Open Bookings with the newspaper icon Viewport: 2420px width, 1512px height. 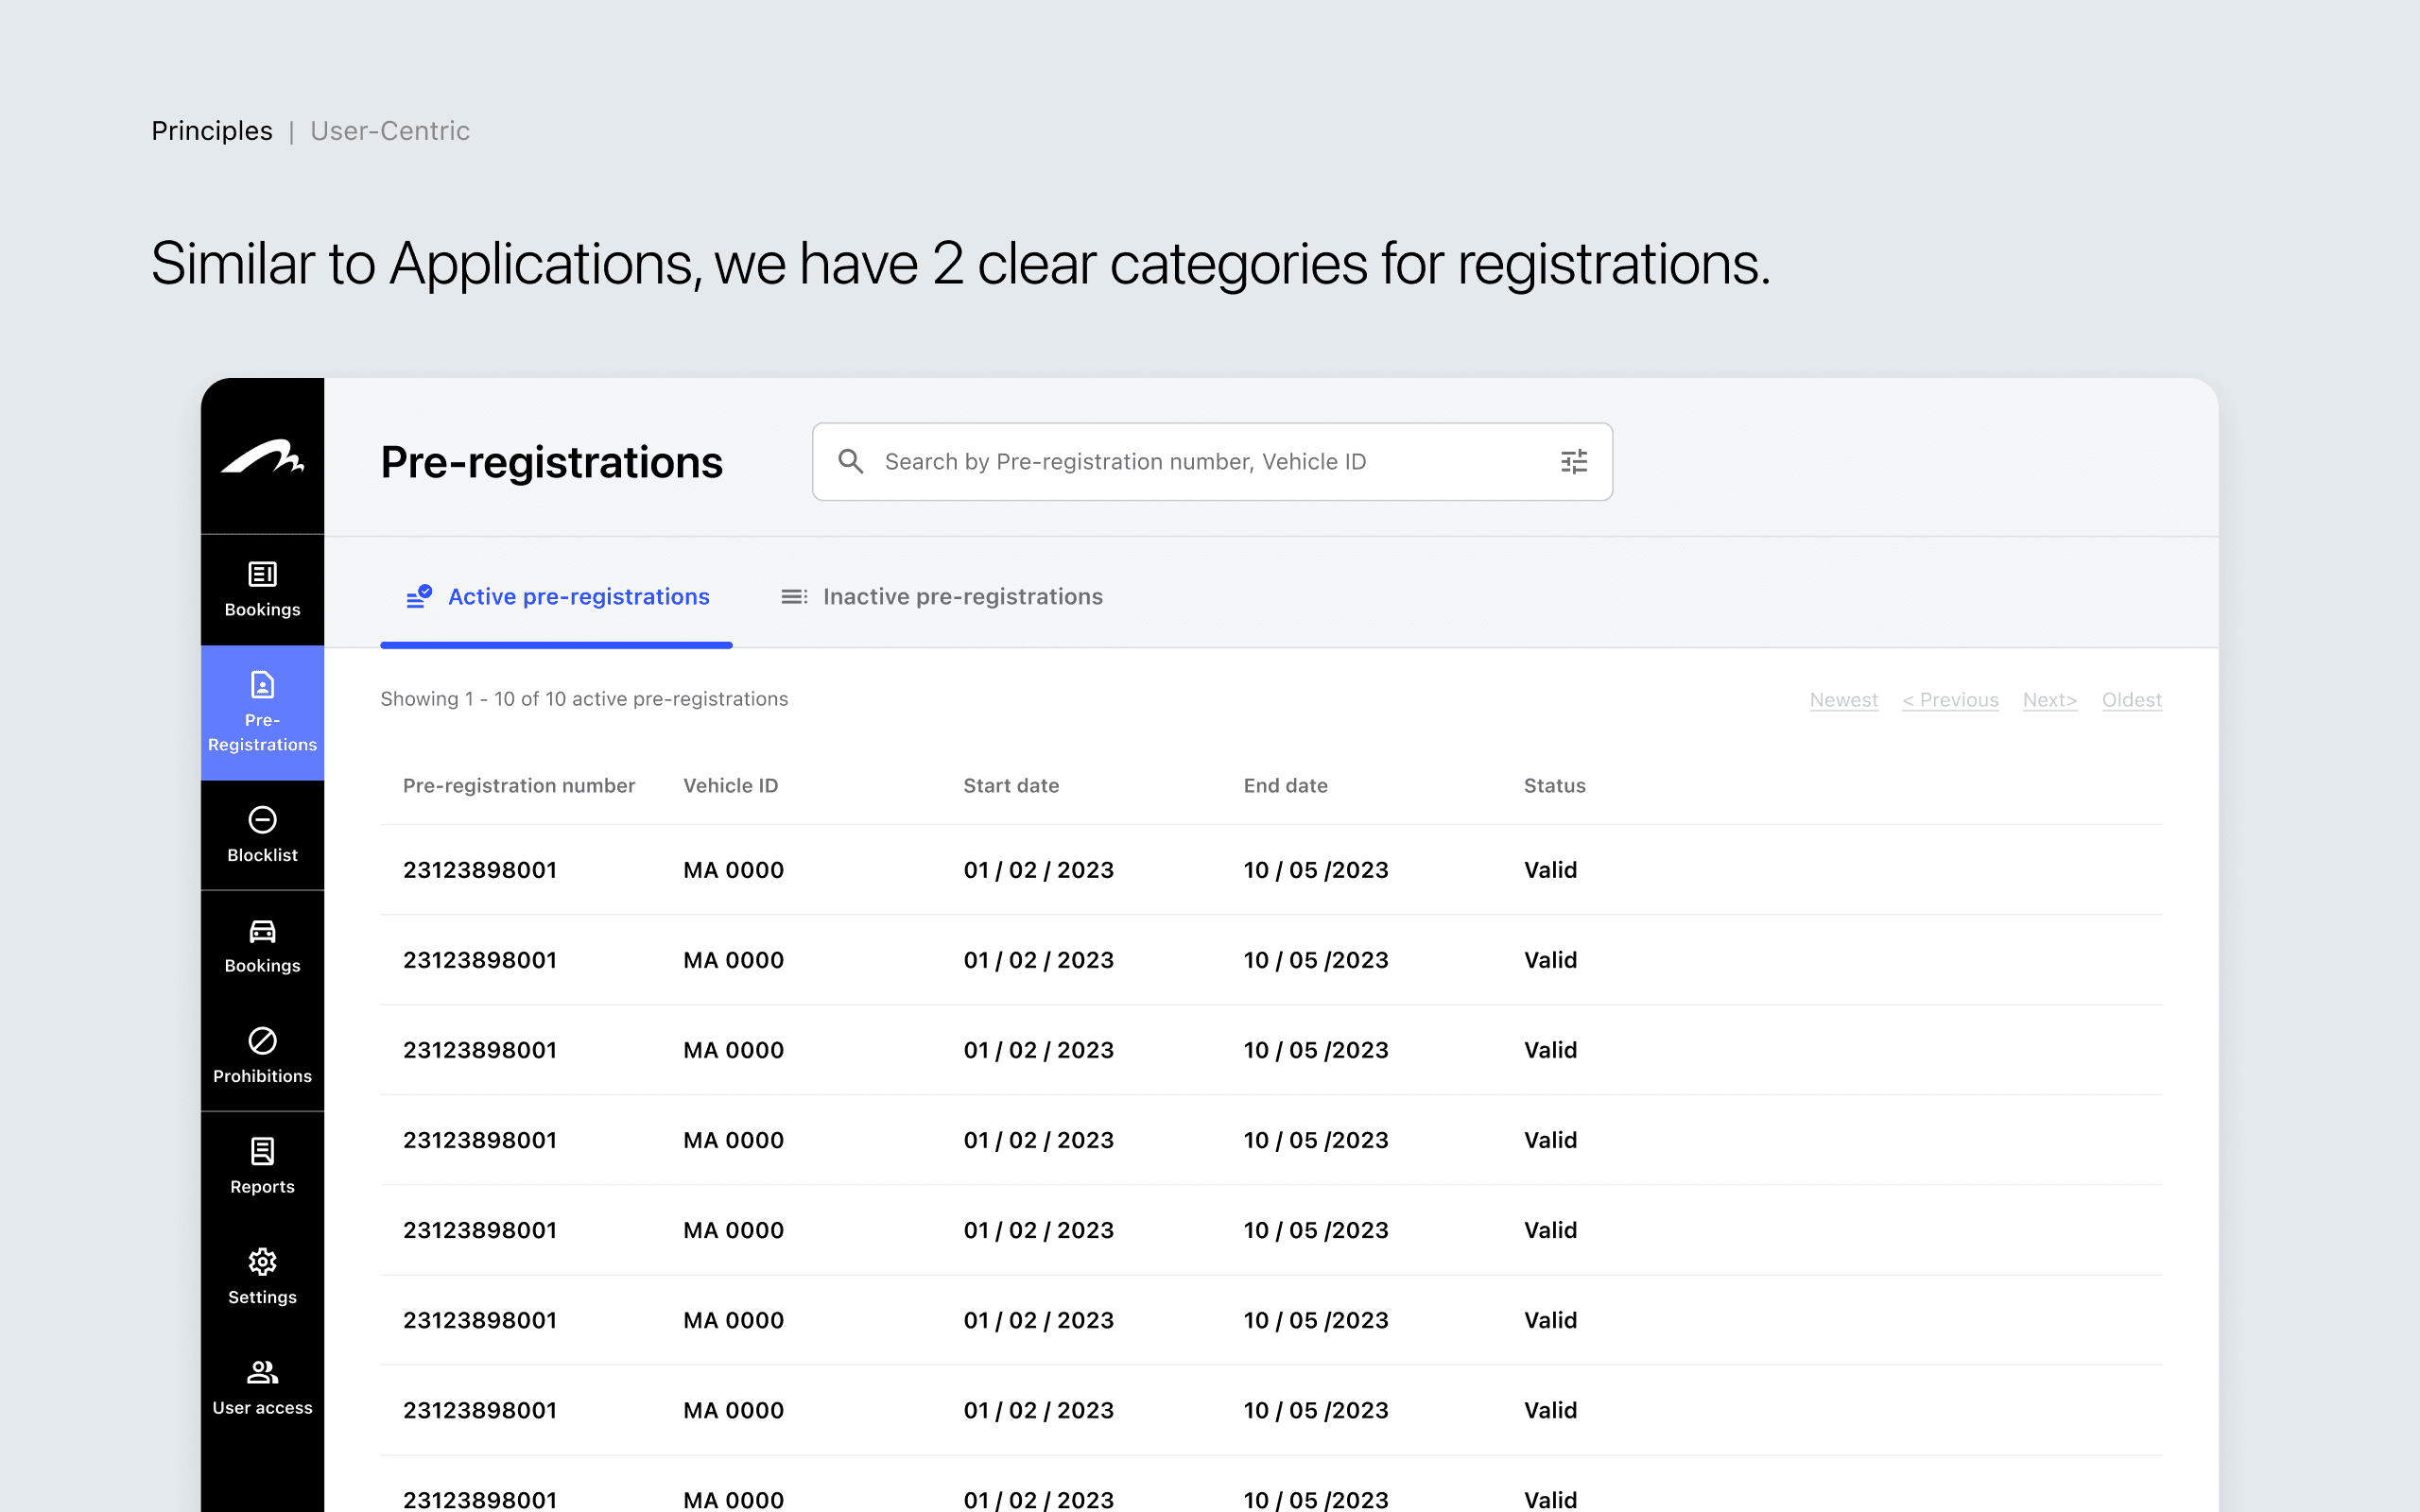click(x=262, y=589)
